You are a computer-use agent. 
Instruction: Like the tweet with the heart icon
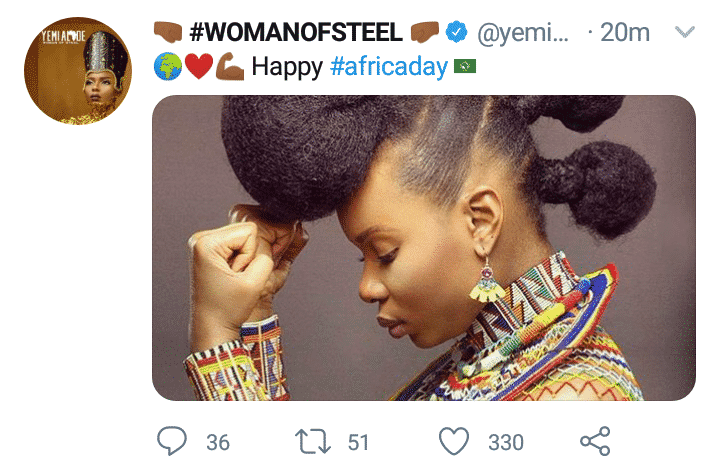click(x=455, y=440)
